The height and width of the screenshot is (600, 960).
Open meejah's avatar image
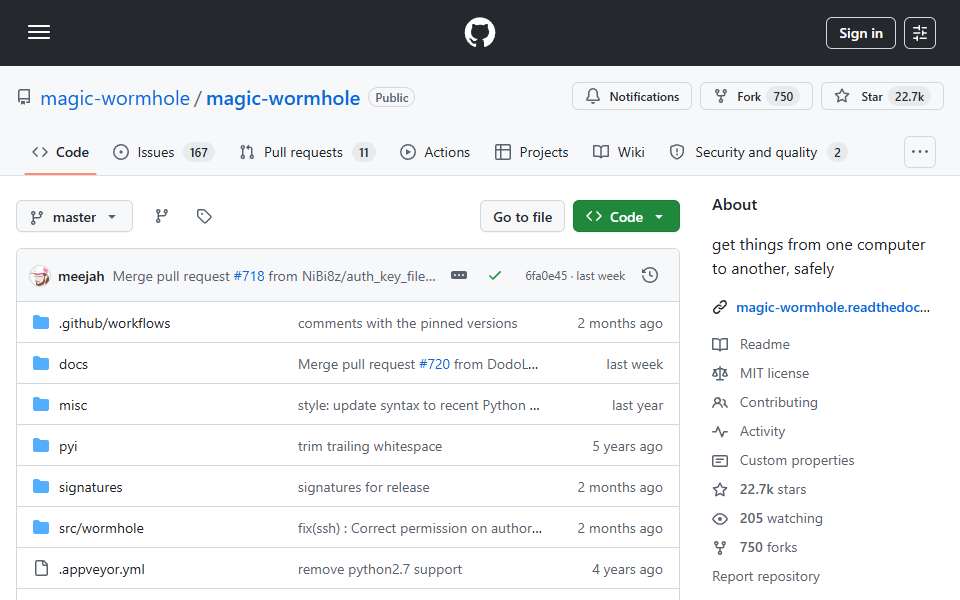coord(40,276)
